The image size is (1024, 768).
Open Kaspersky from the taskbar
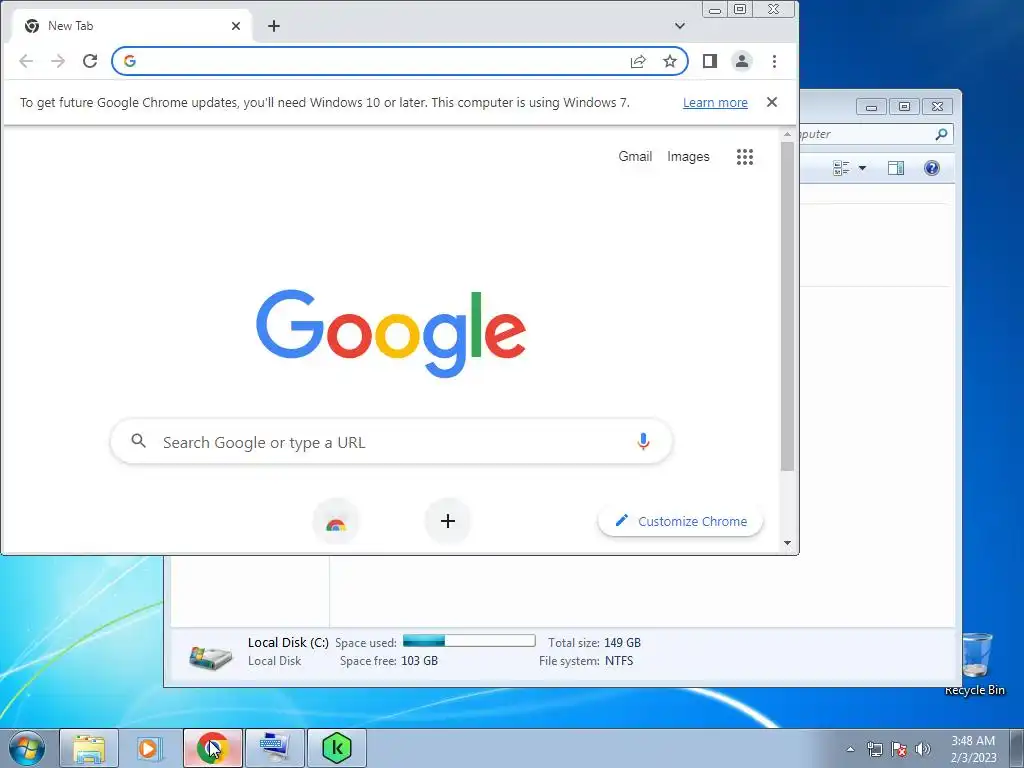coord(336,748)
